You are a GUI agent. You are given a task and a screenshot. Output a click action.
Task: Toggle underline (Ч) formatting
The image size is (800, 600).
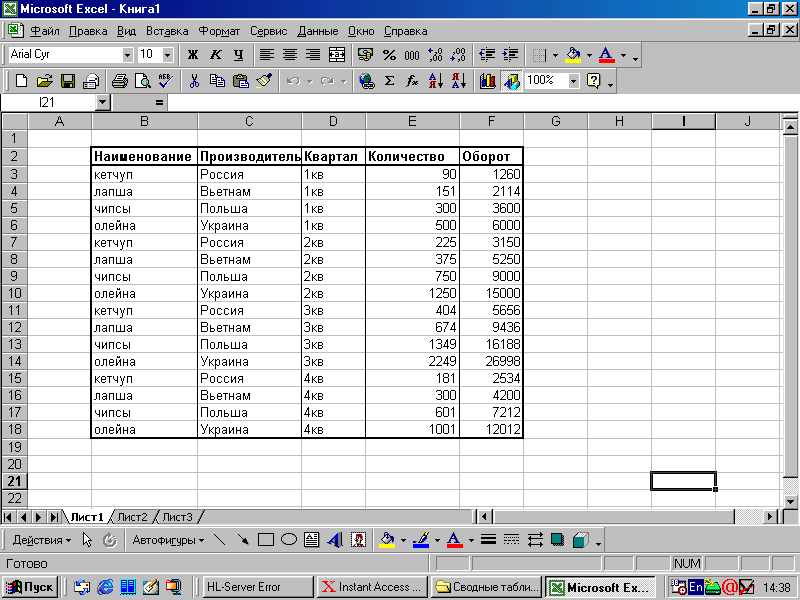[x=238, y=55]
